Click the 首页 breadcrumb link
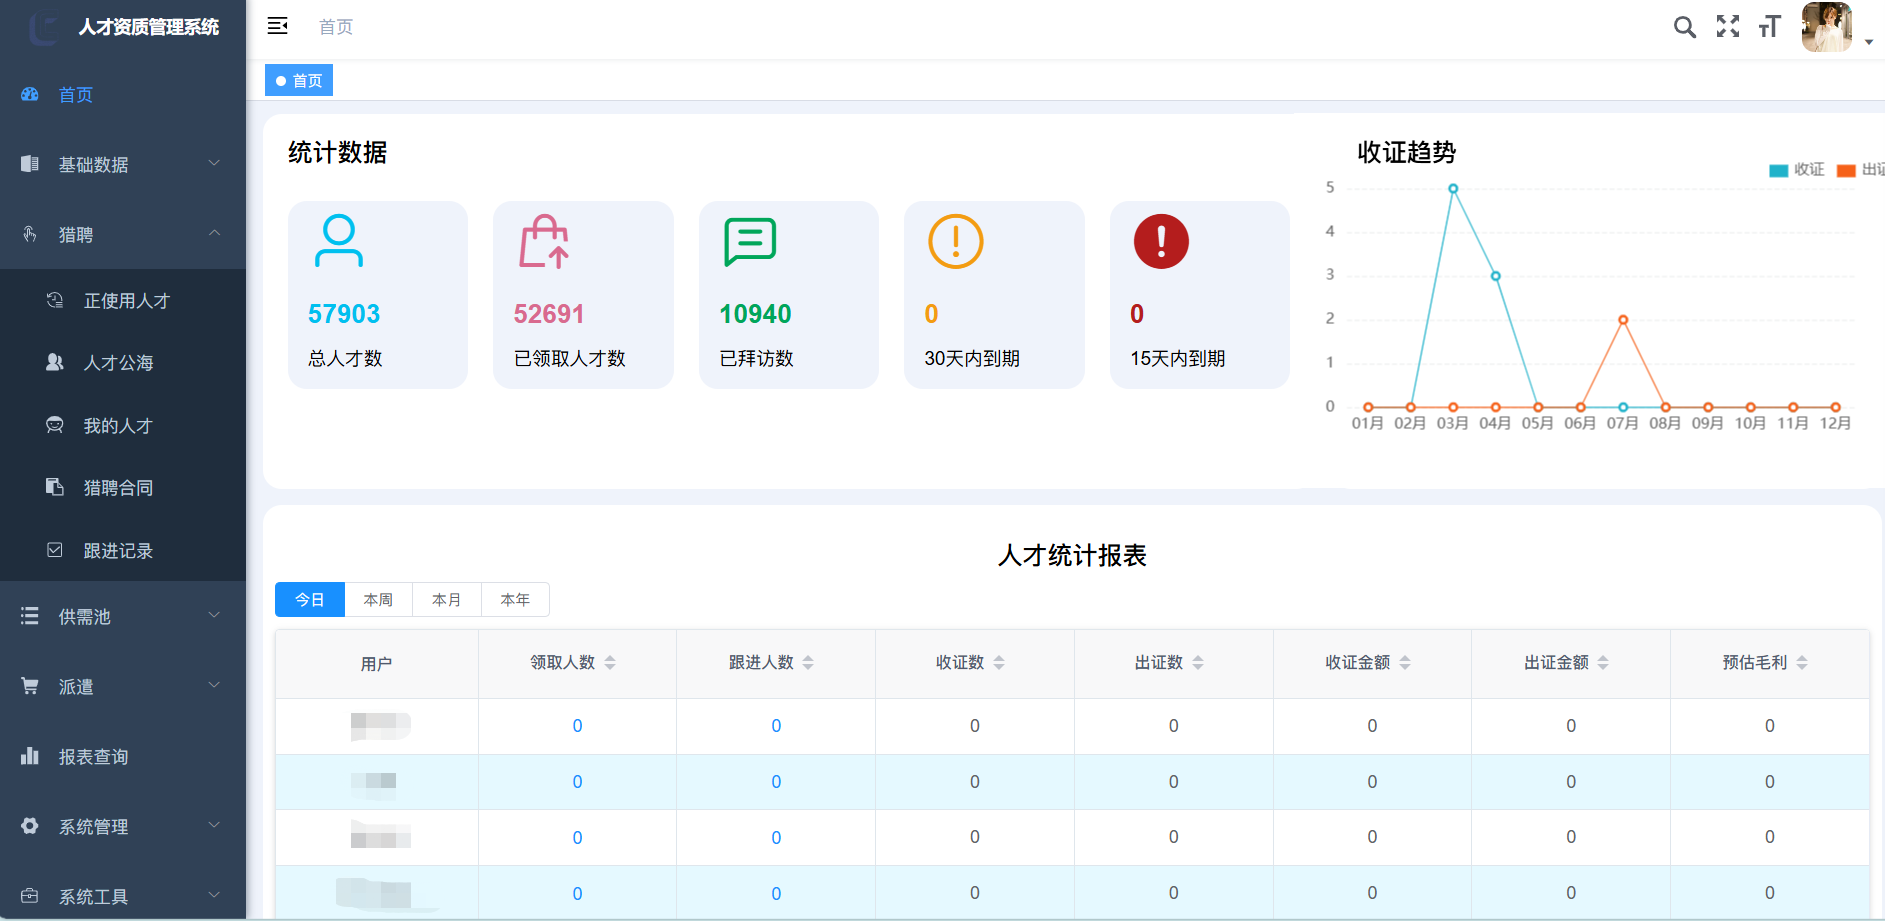 (336, 27)
